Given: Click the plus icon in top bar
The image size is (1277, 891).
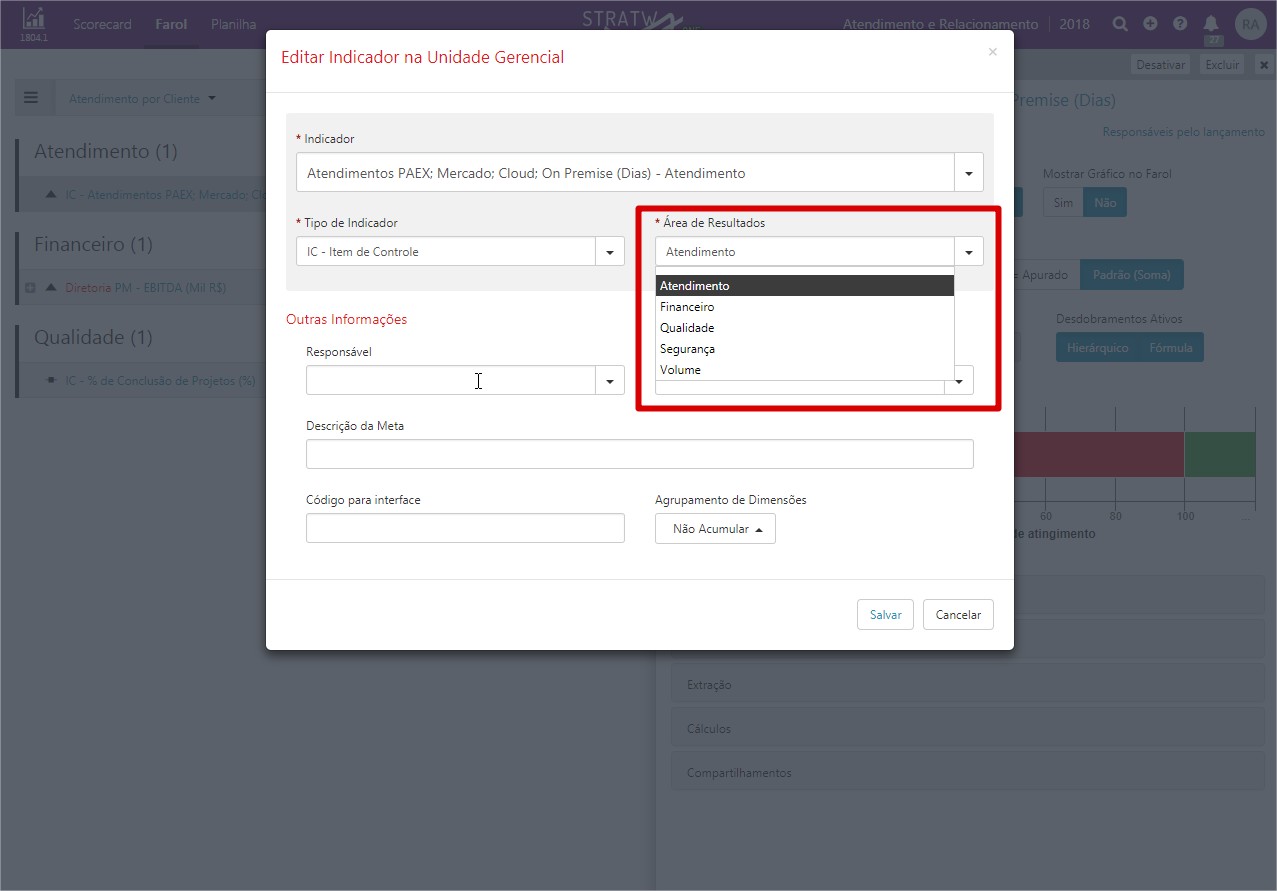Looking at the screenshot, I should tap(1150, 24).
